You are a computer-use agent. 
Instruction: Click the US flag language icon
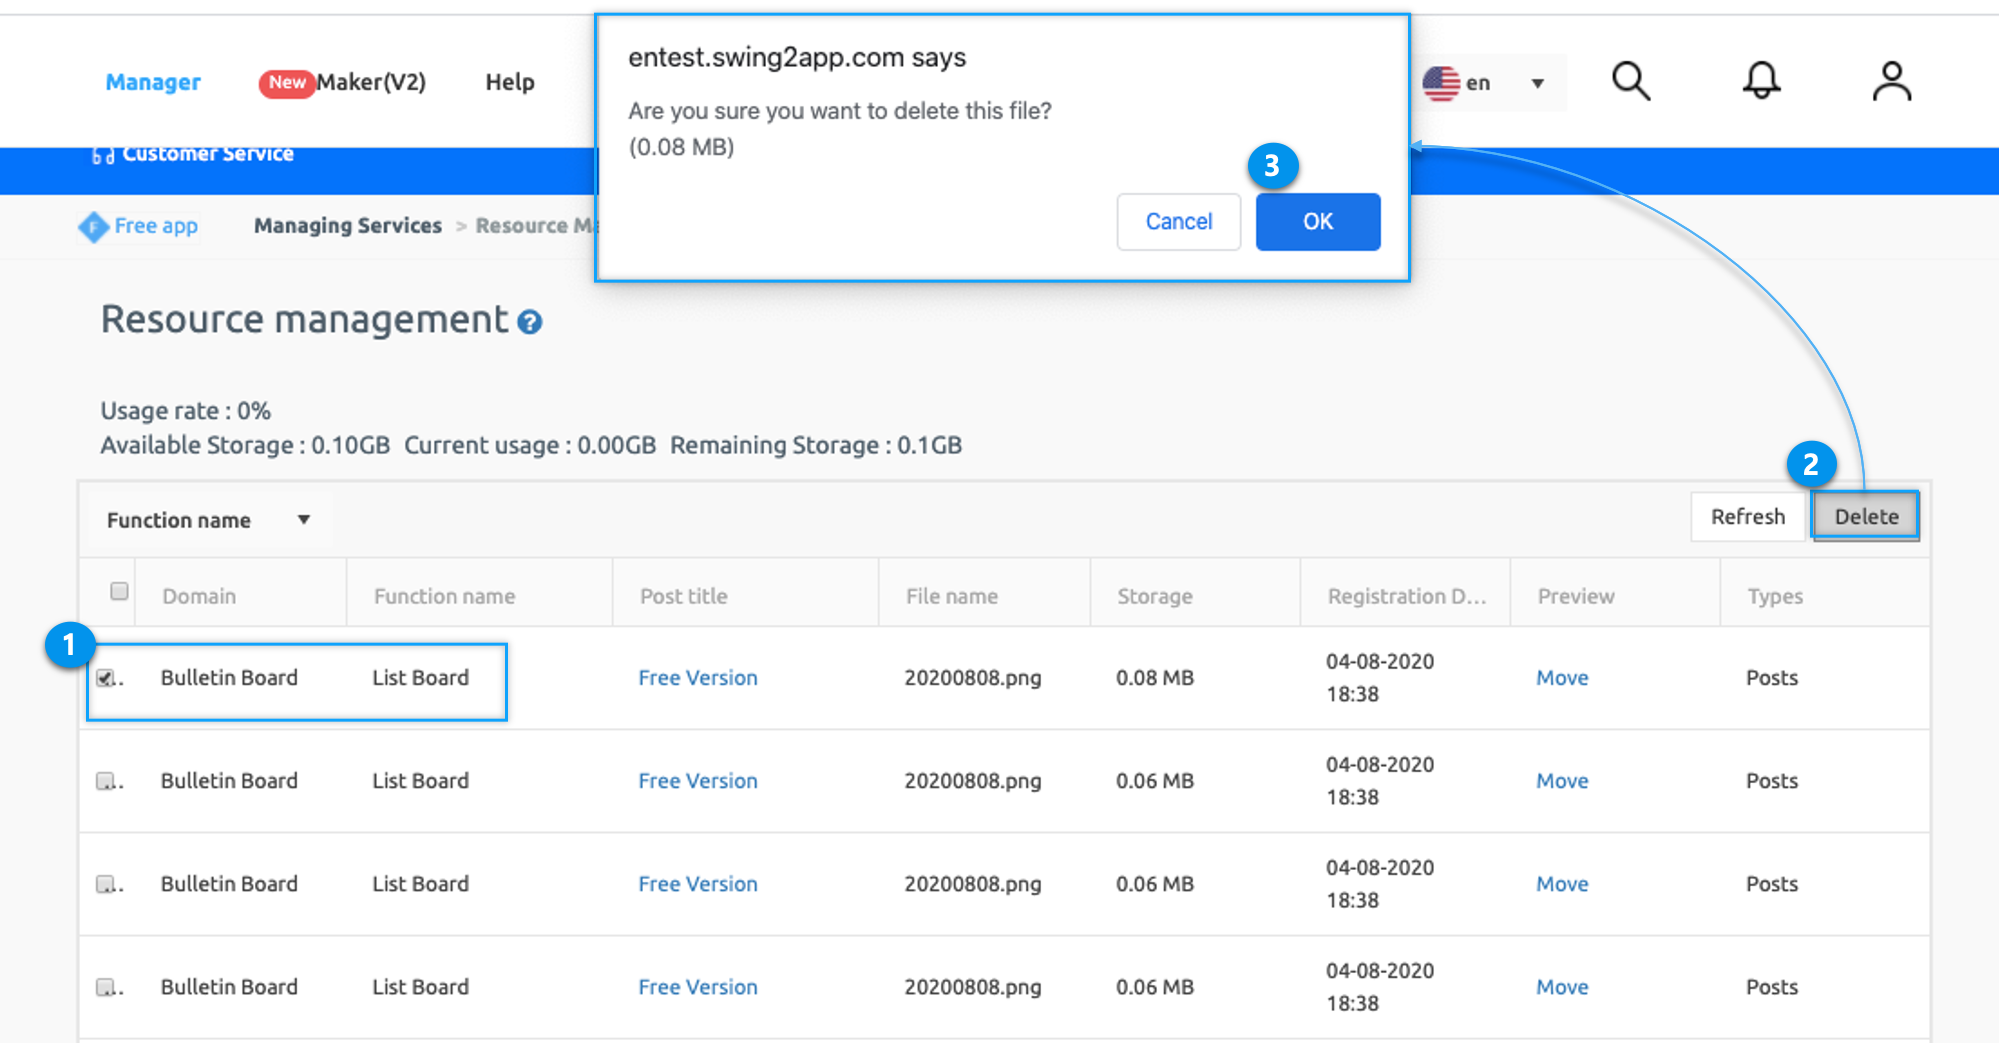[1441, 83]
